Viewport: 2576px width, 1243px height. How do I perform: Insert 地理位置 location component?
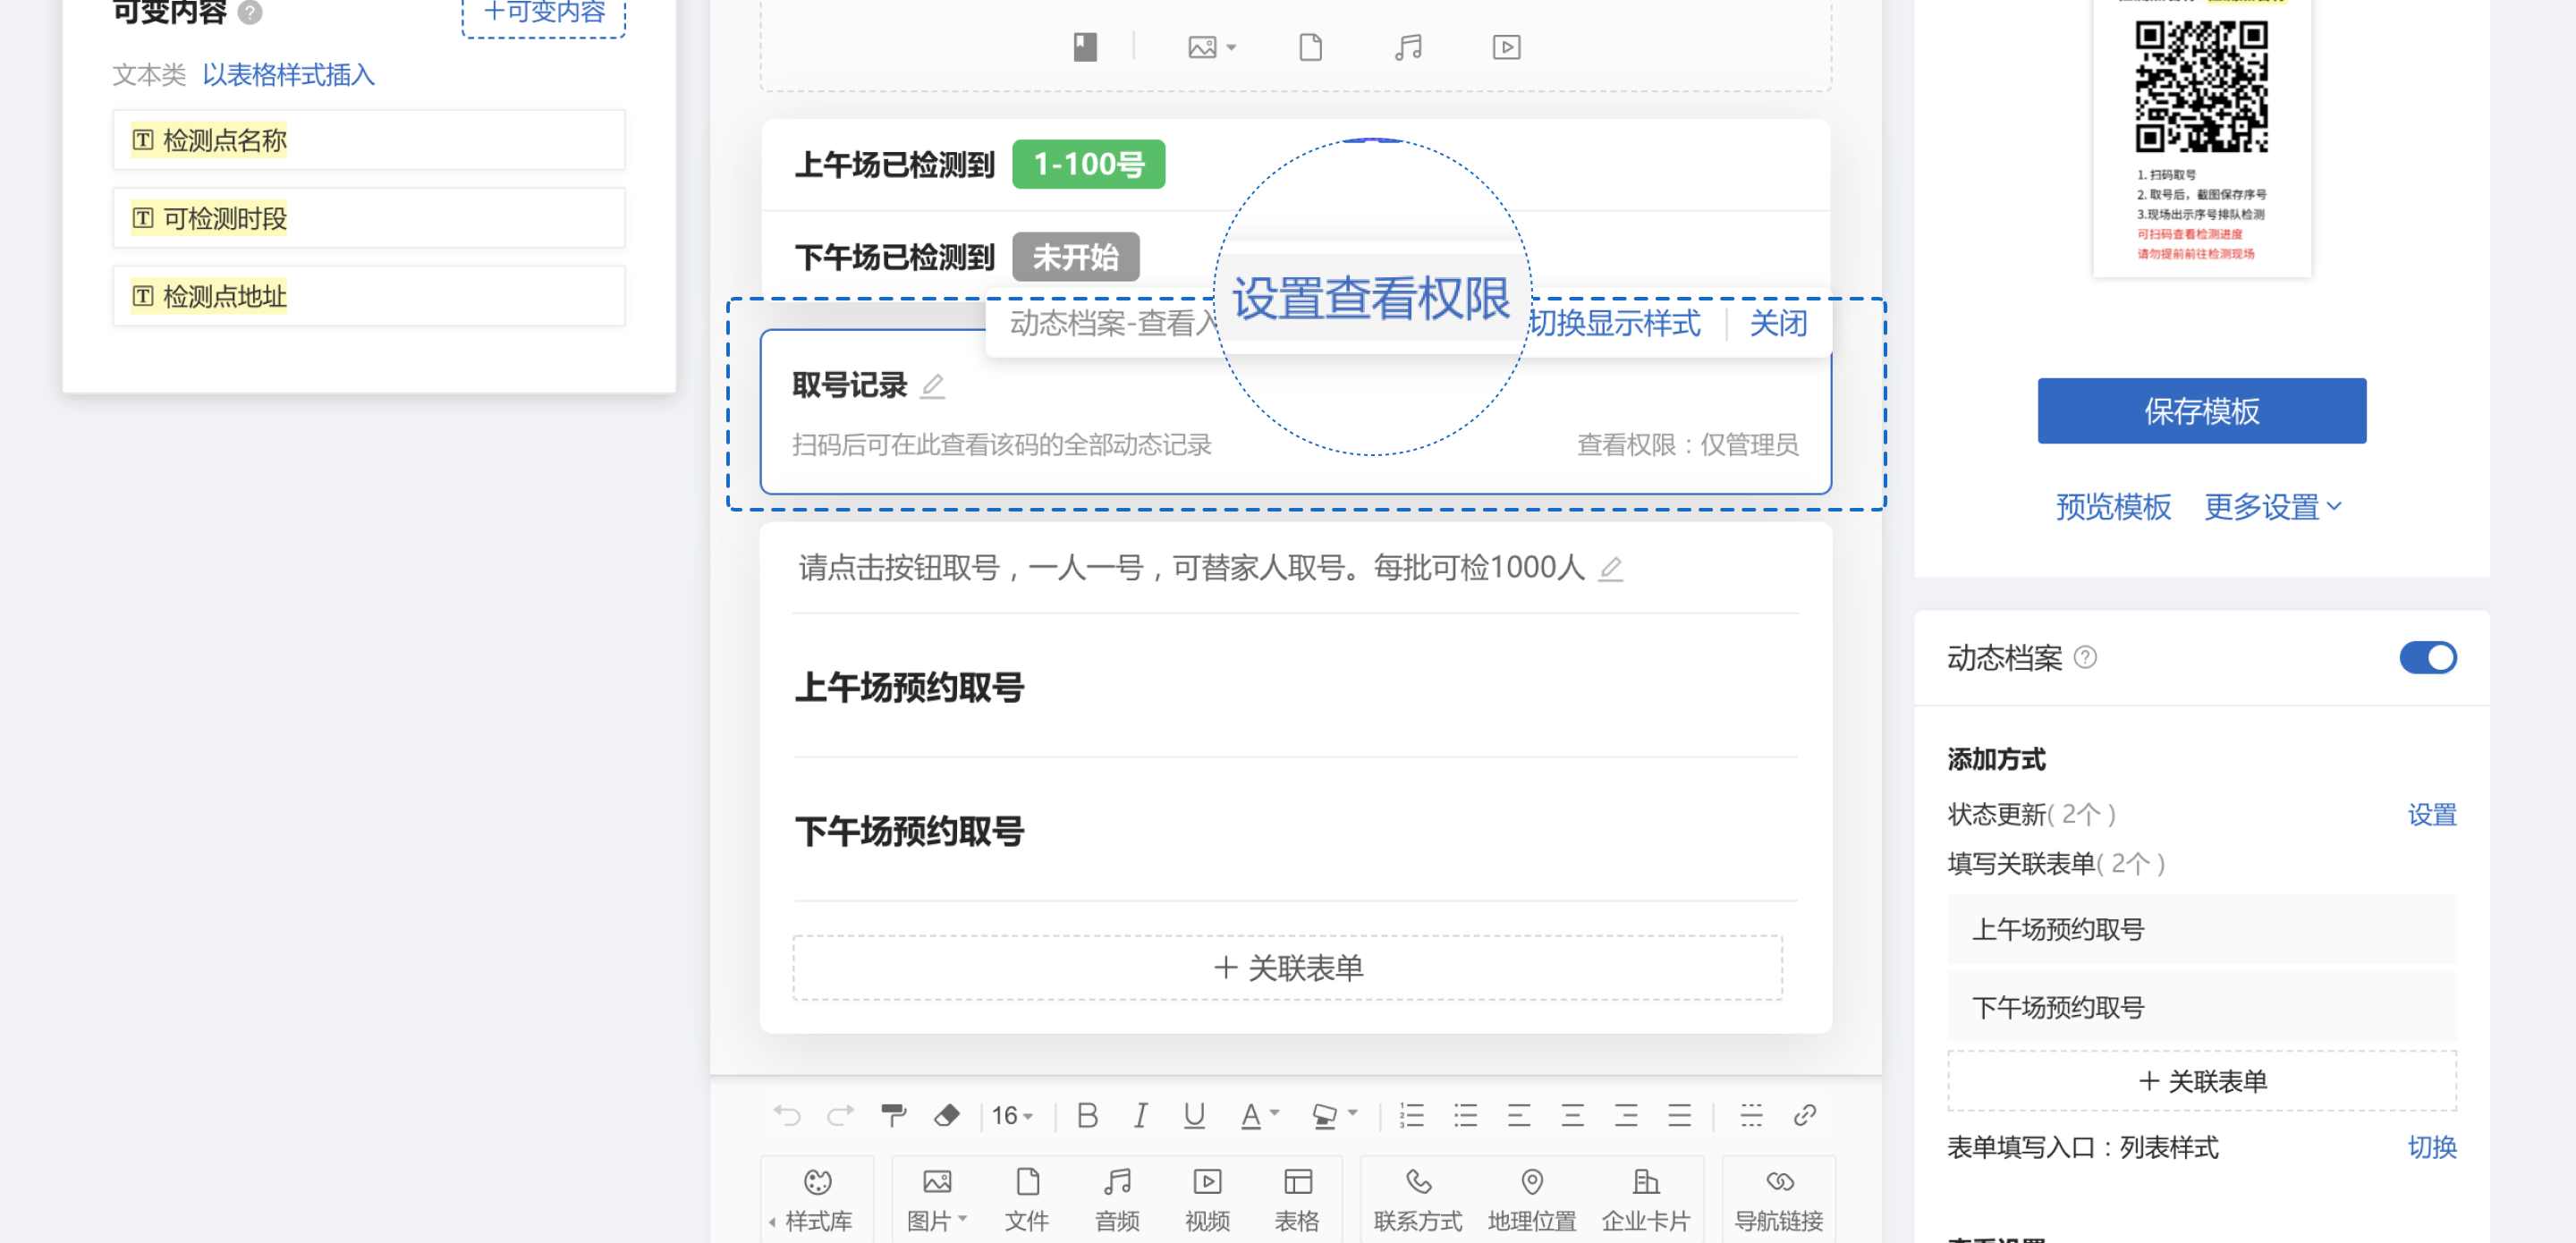1531,1198
